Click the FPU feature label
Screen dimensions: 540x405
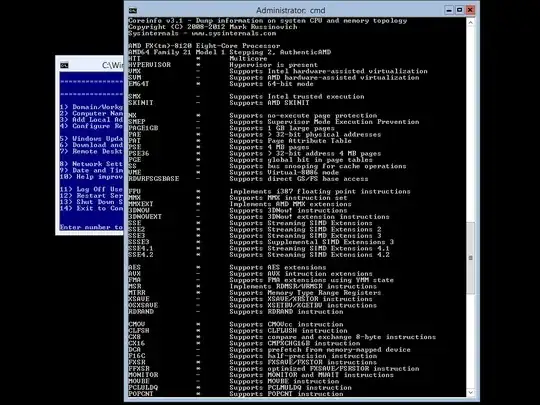point(134,191)
